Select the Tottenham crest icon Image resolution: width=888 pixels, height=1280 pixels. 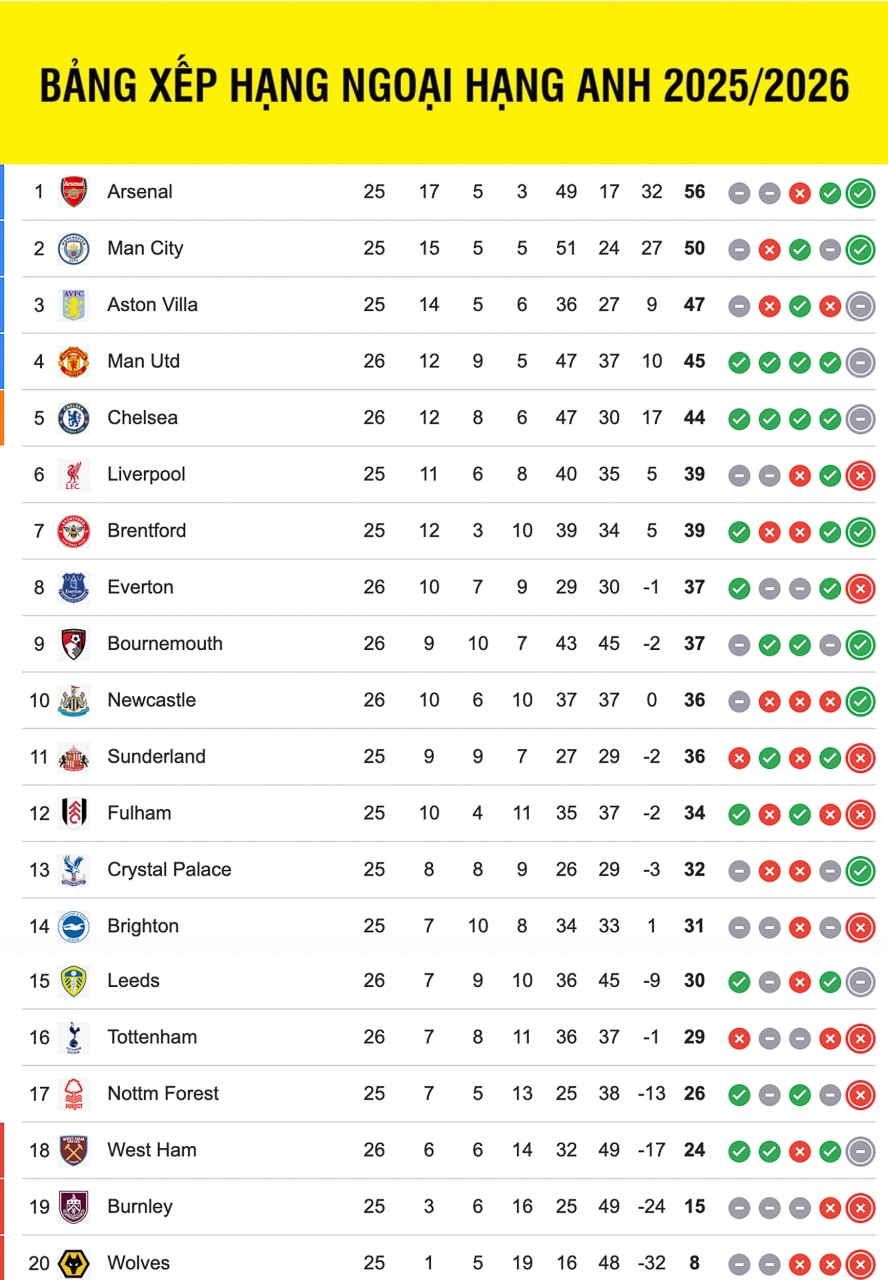(74, 1037)
